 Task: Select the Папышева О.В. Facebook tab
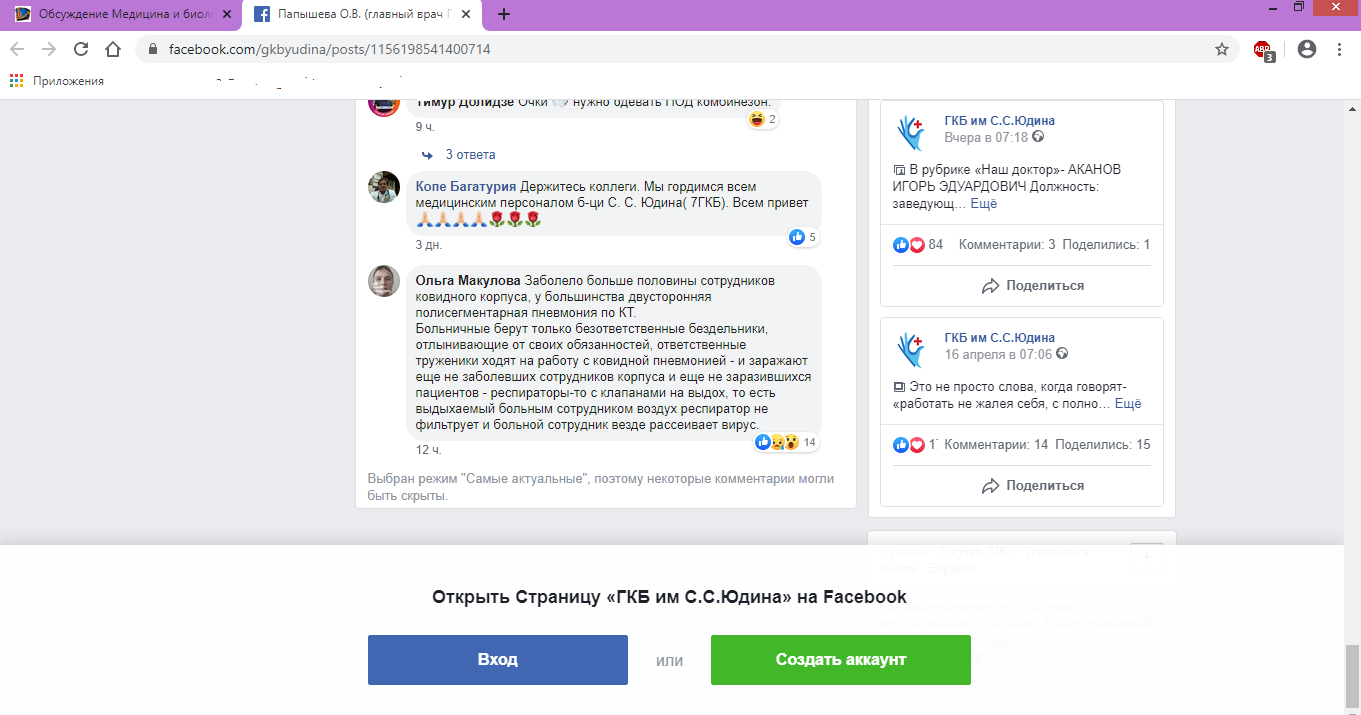coord(362,15)
